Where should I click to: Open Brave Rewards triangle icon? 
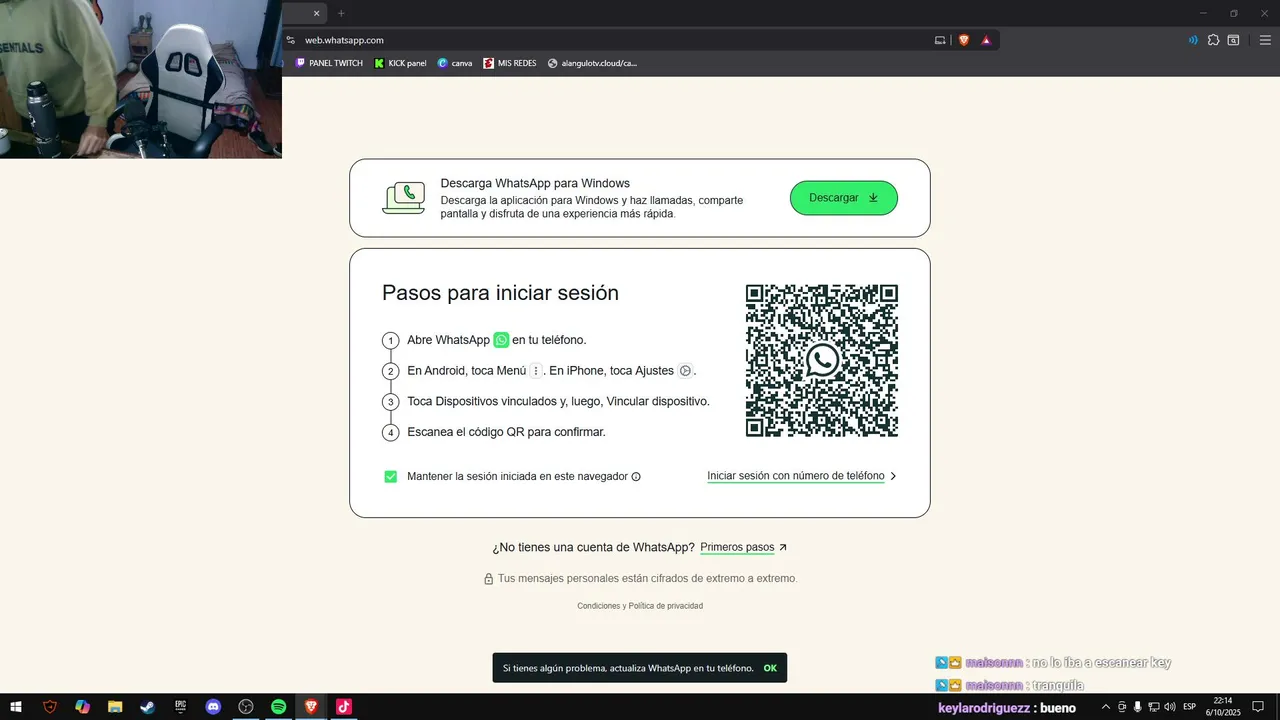click(986, 40)
